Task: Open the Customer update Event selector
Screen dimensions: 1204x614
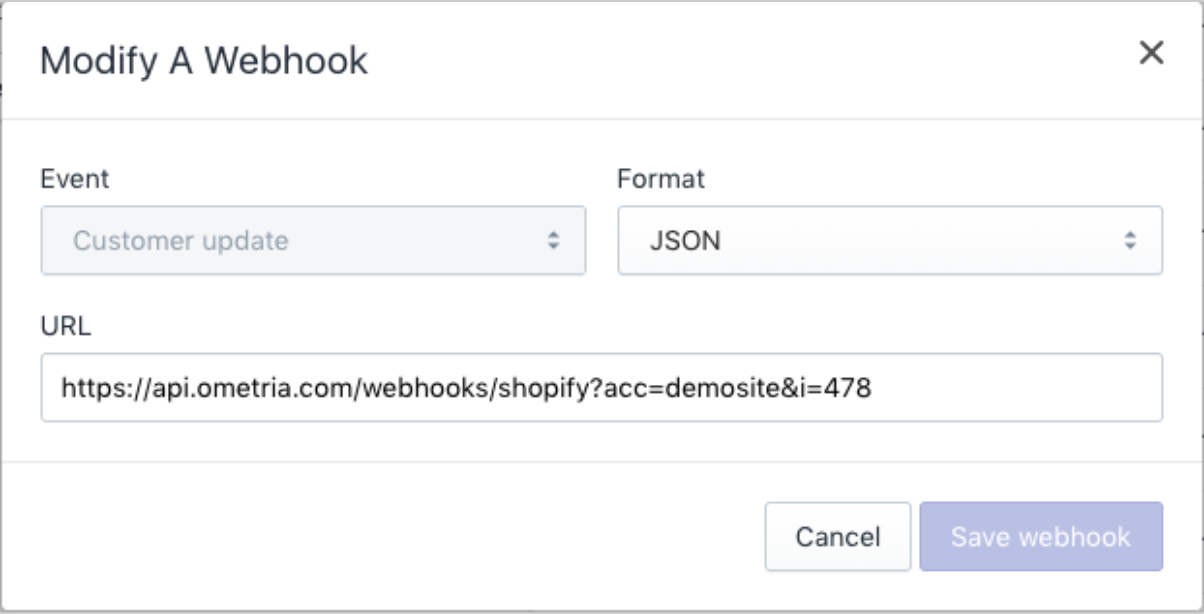Action: (x=313, y=240)
